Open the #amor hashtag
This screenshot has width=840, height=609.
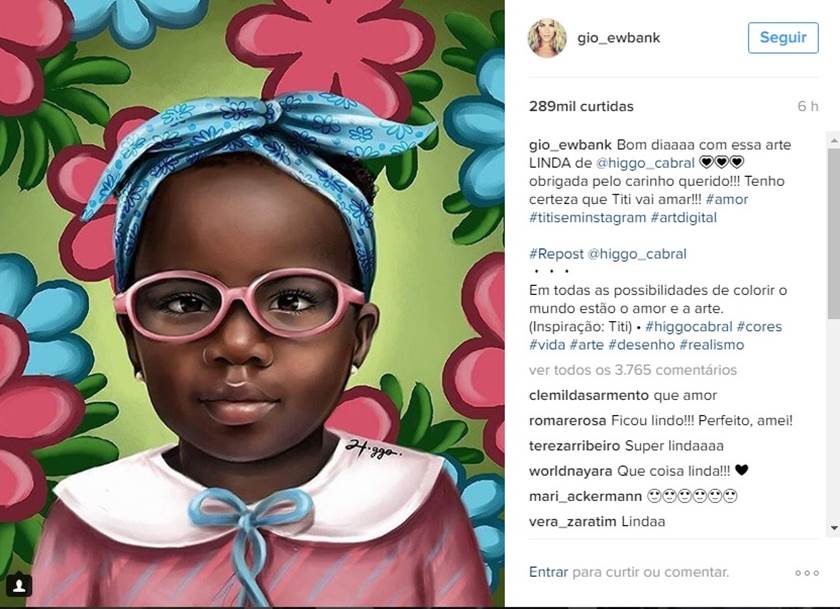coord(726,199)
